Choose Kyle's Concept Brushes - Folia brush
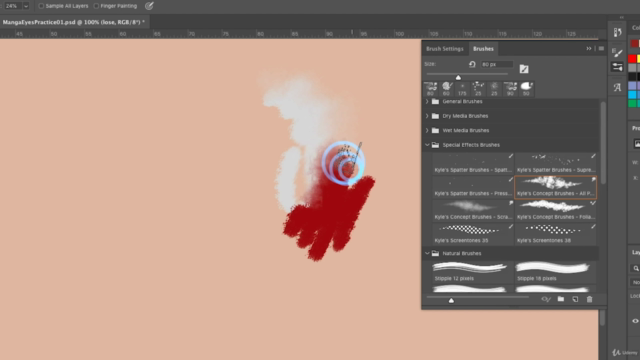640x360 pixels. coord(556,211)
